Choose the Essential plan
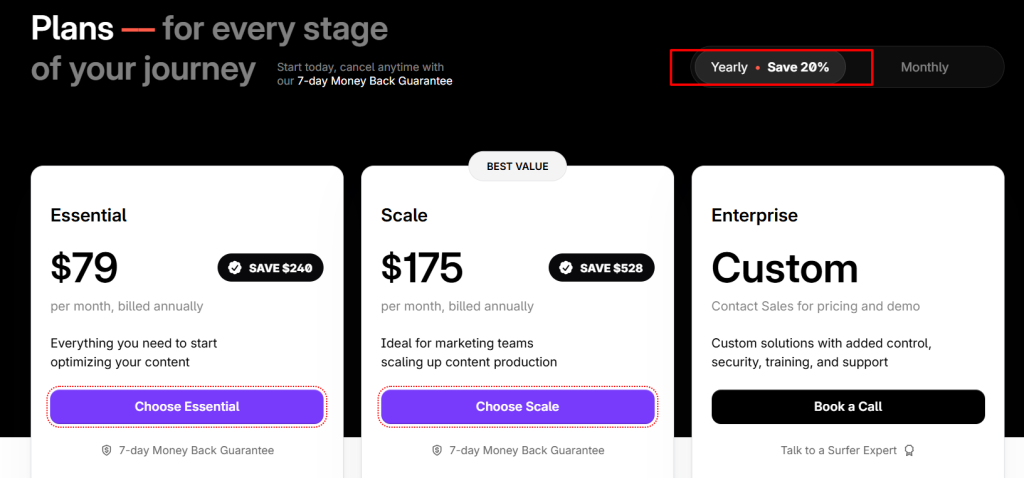 (x=187, y=407)
